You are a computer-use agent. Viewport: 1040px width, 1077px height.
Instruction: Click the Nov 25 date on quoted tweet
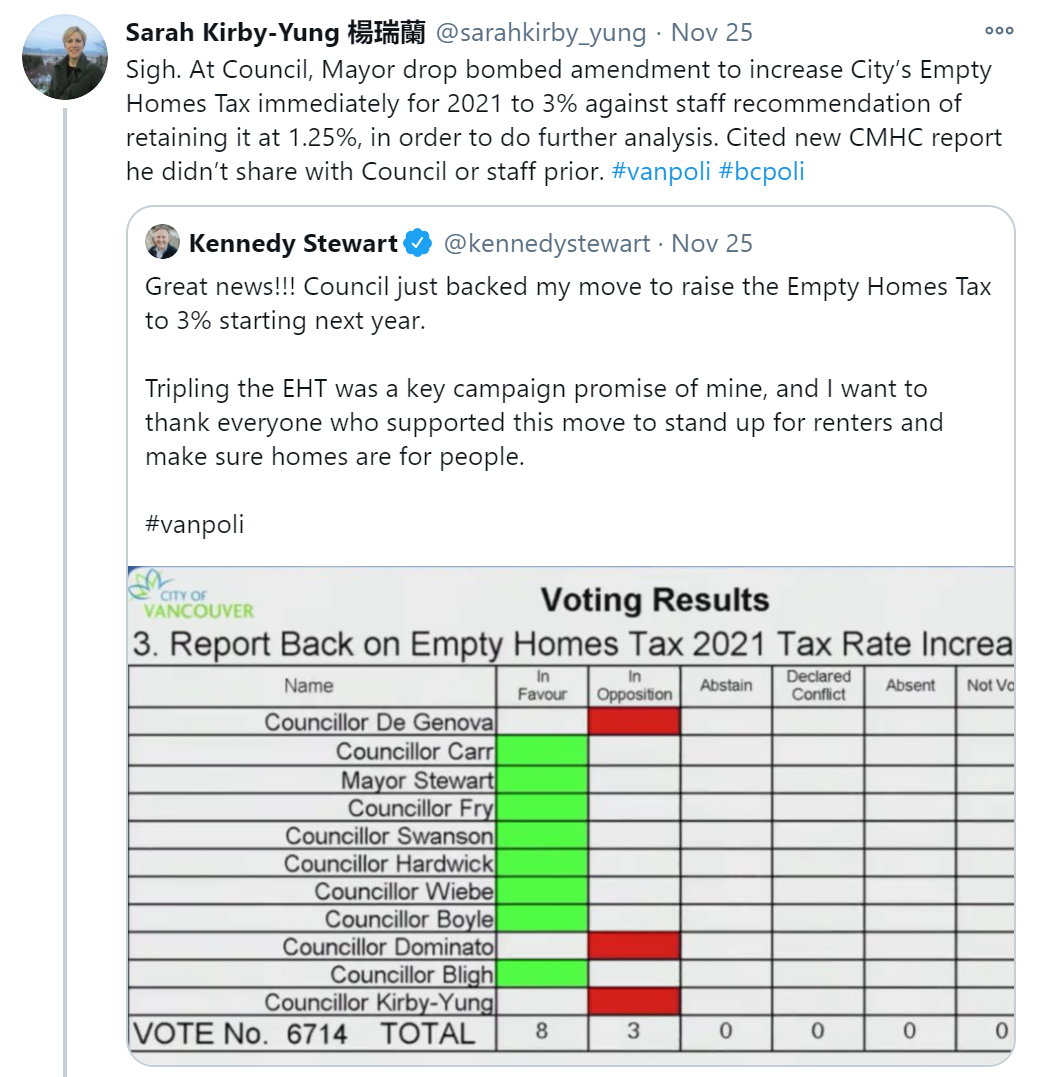click(712, 243)
